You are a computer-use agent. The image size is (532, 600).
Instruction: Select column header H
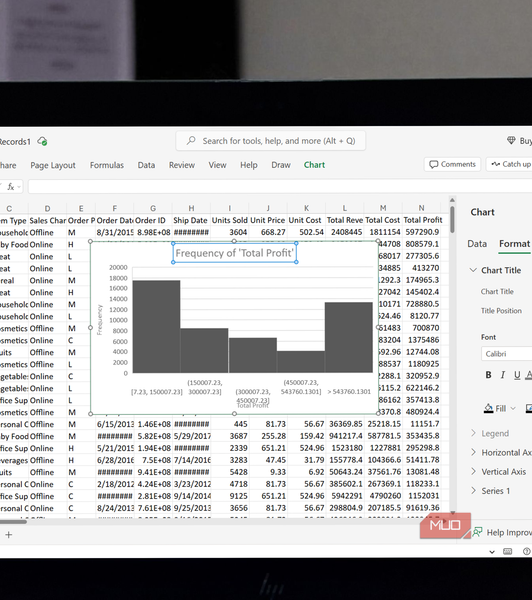pyautogui.click(x=191, y=208)
